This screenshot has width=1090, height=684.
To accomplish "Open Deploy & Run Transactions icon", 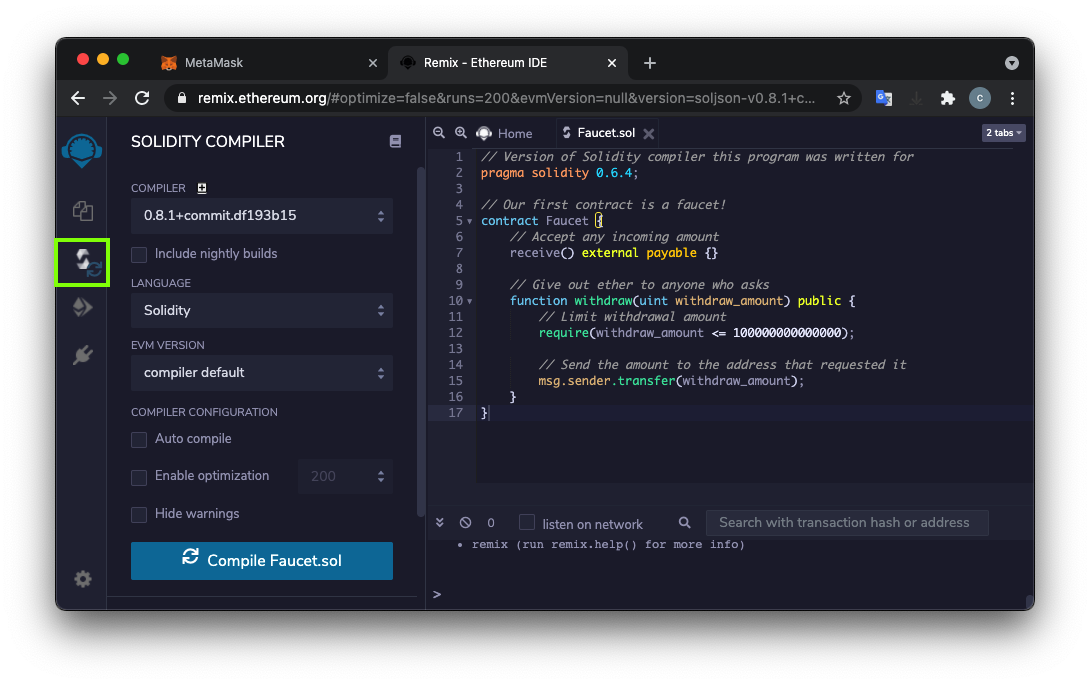I will tap(82, 308).
